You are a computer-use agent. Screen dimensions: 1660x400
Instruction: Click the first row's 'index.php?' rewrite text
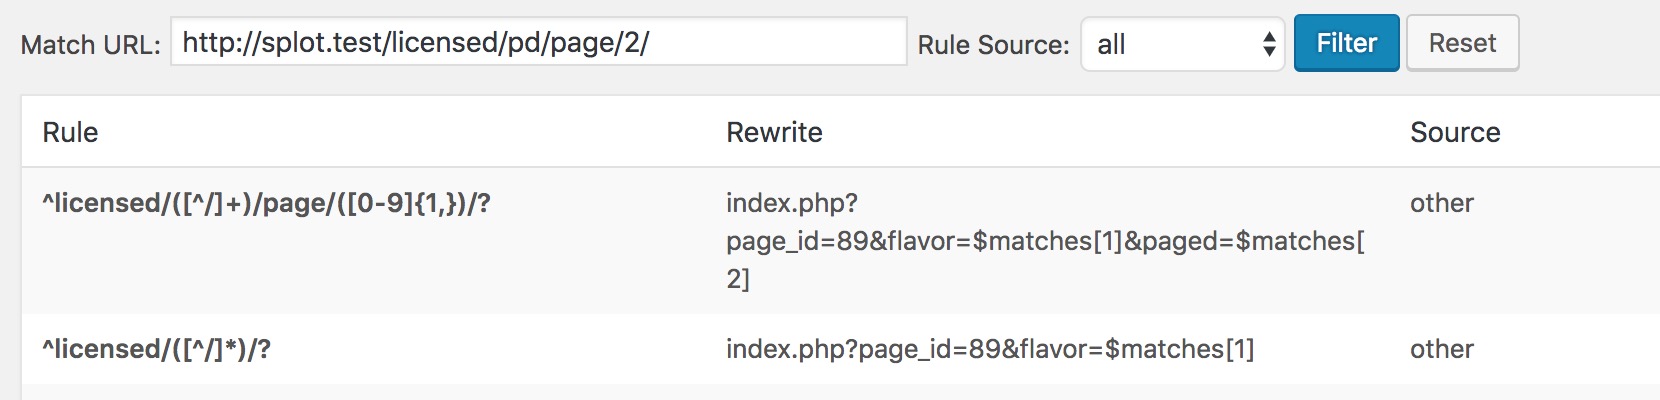[x=791, y=203]
